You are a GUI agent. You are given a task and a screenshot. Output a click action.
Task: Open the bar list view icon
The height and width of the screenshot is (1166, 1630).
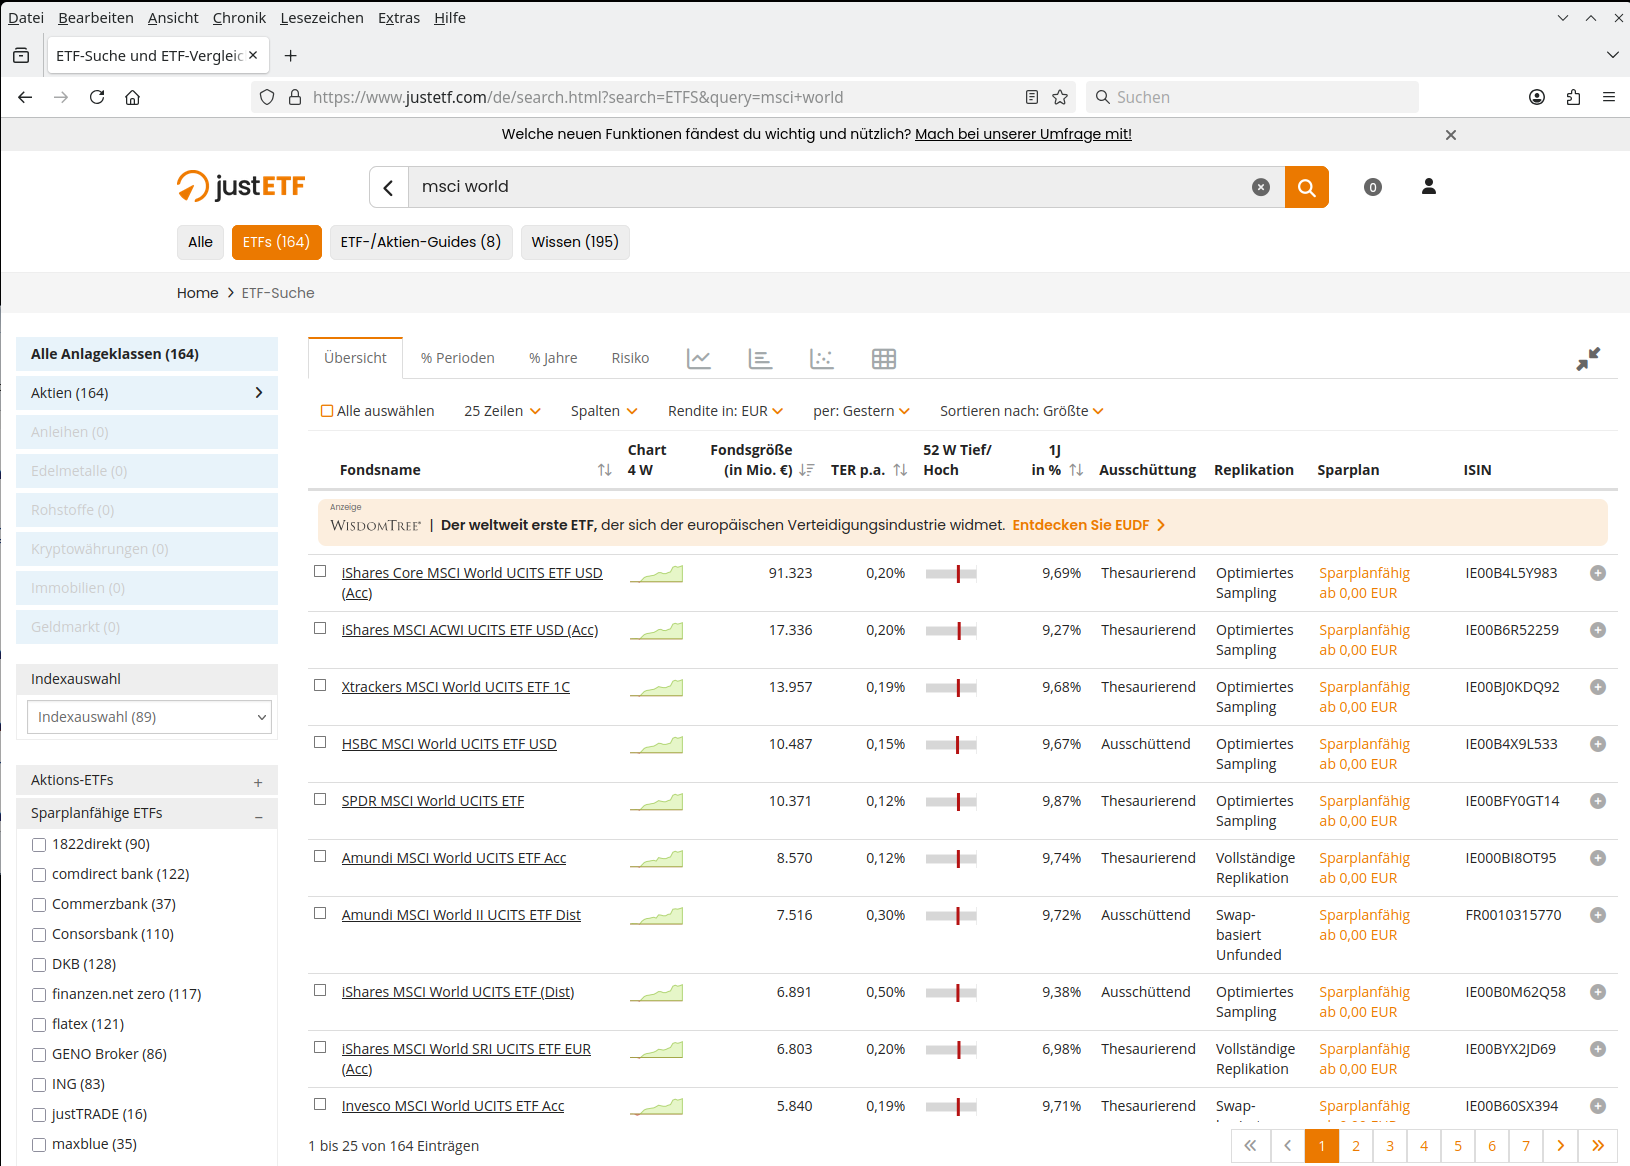(x=760, y=359)
